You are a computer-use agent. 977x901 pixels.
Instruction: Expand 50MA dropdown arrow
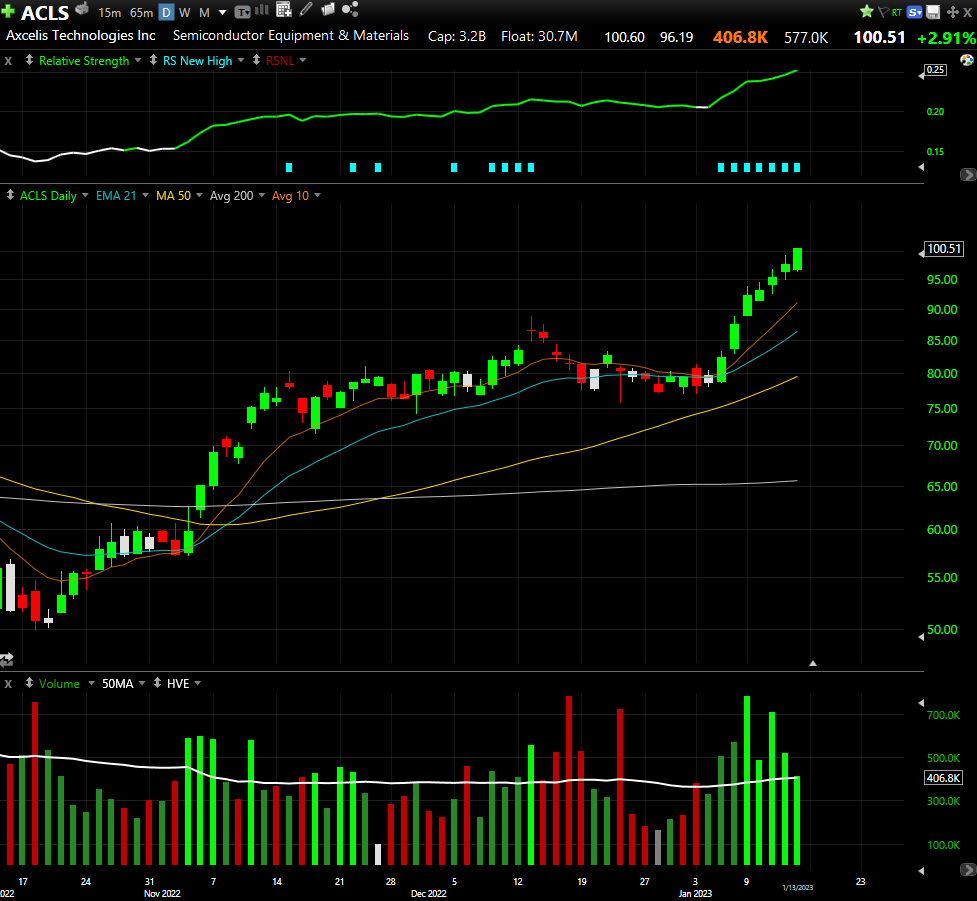pyautogui.click(x=142, y=683)
